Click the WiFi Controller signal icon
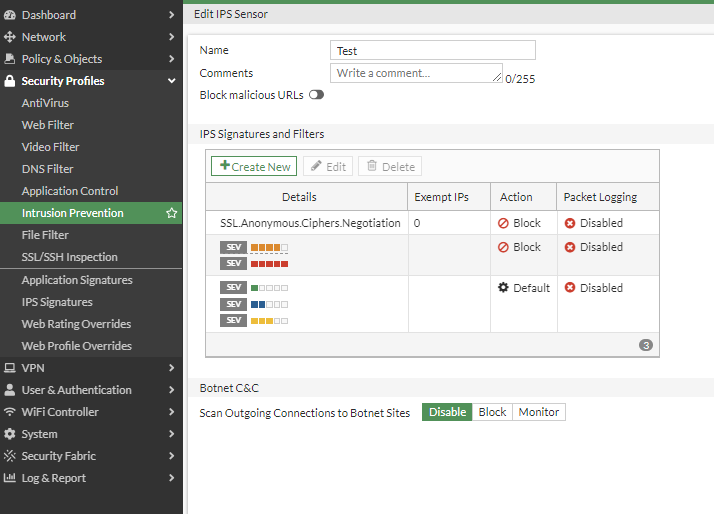The image size is (714, 514). [10, 412]
